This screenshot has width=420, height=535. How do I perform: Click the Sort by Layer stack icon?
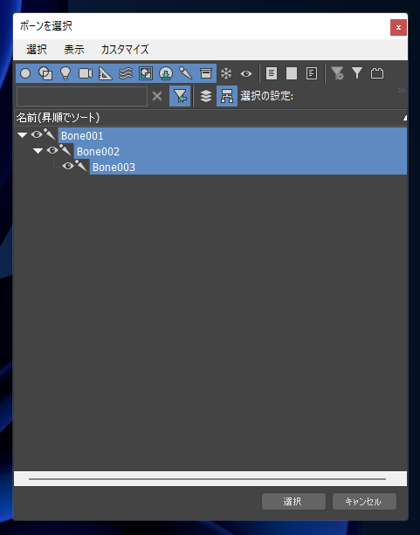click(x=206, y=96)
